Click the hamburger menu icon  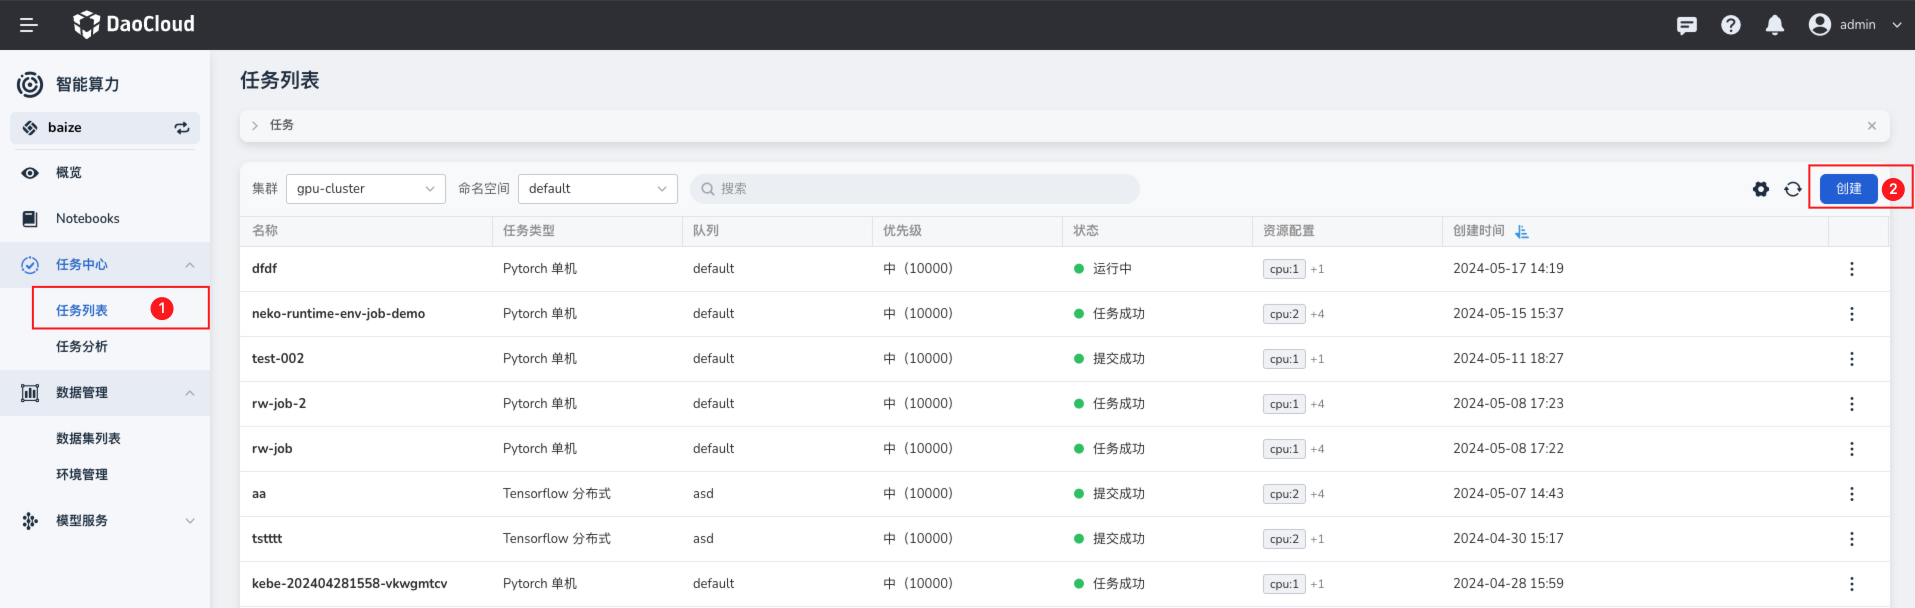pos(29,25)
